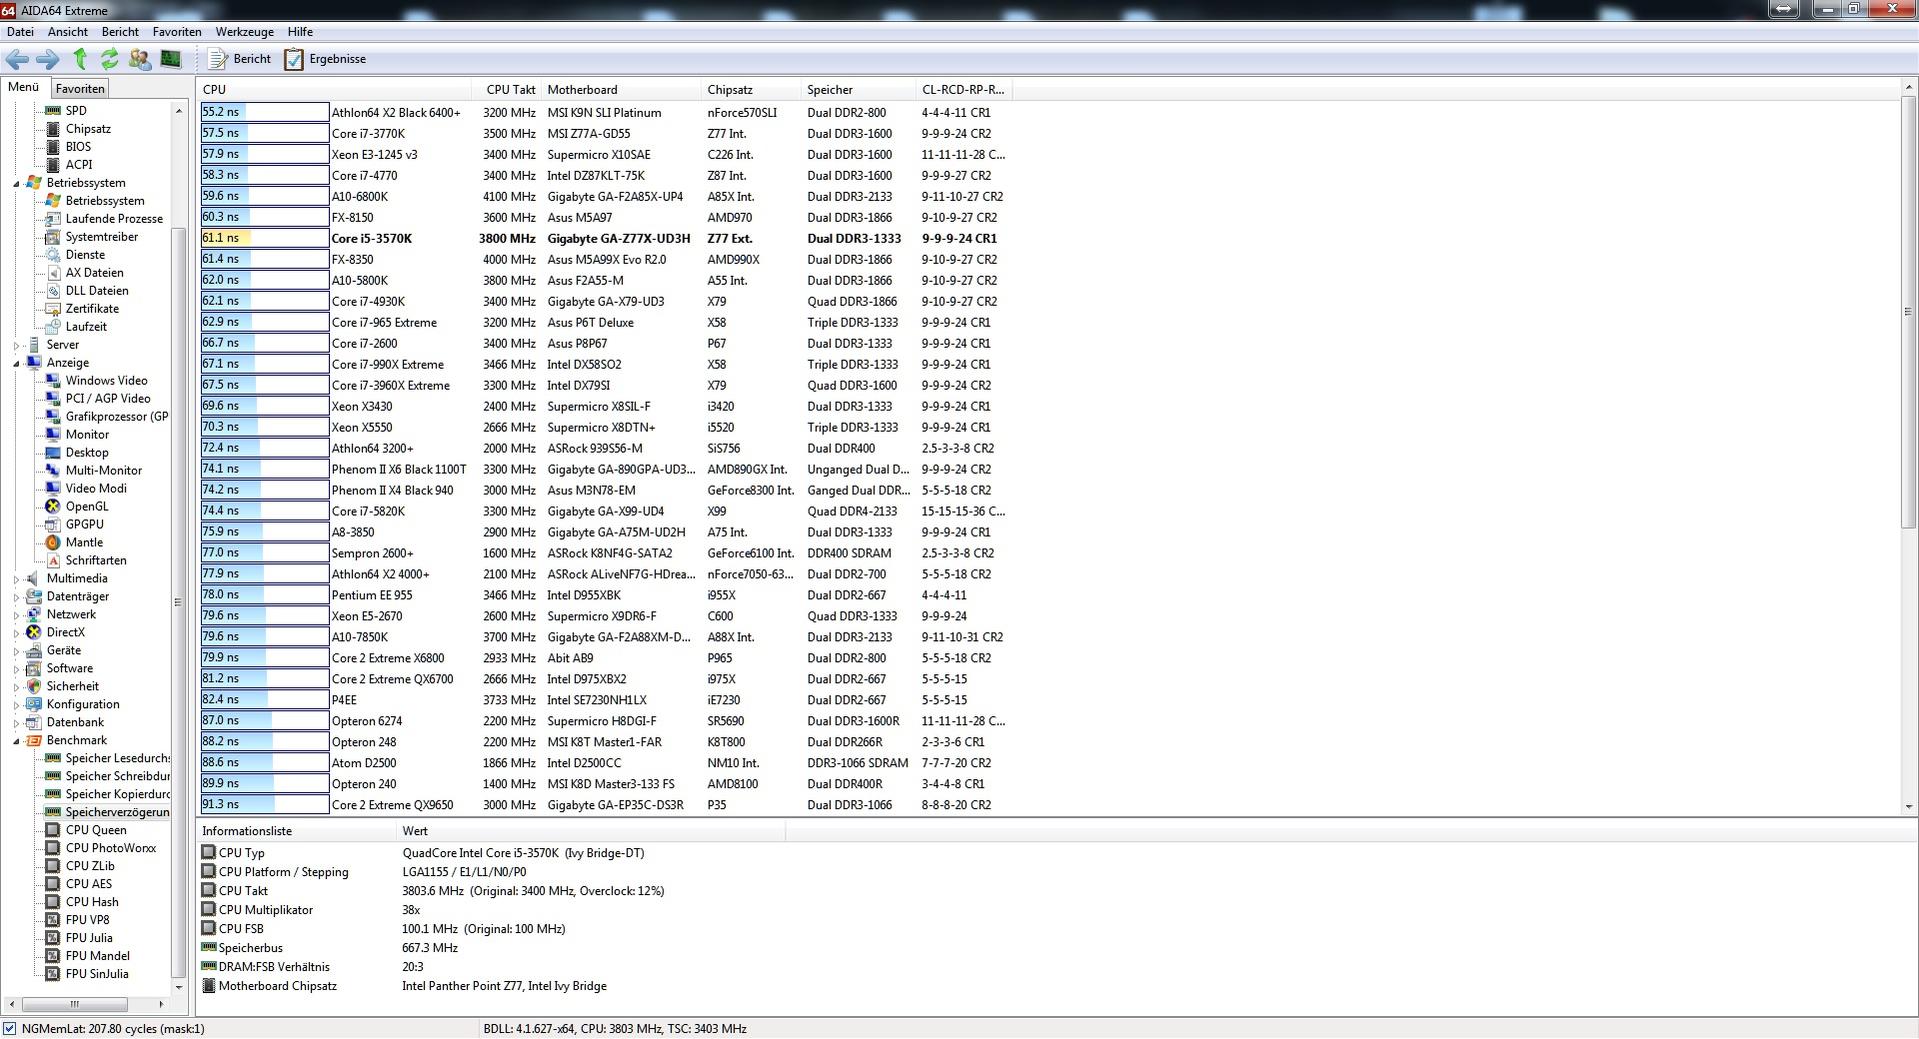Open the Favoriten menu

[177, 32]
